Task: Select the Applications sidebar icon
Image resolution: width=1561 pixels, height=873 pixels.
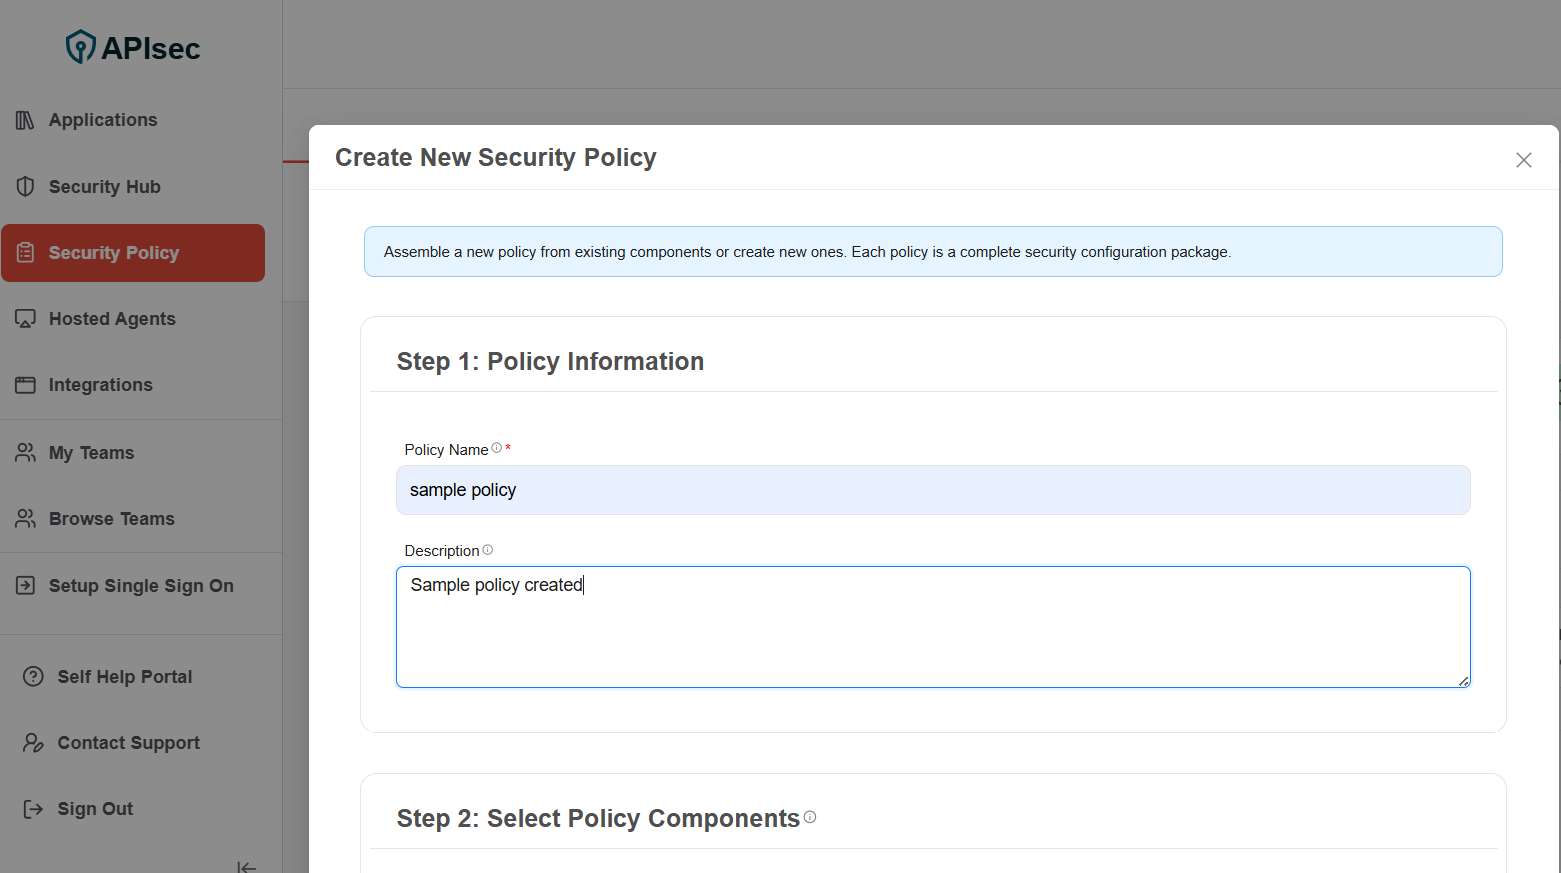Action: point(25,119)
